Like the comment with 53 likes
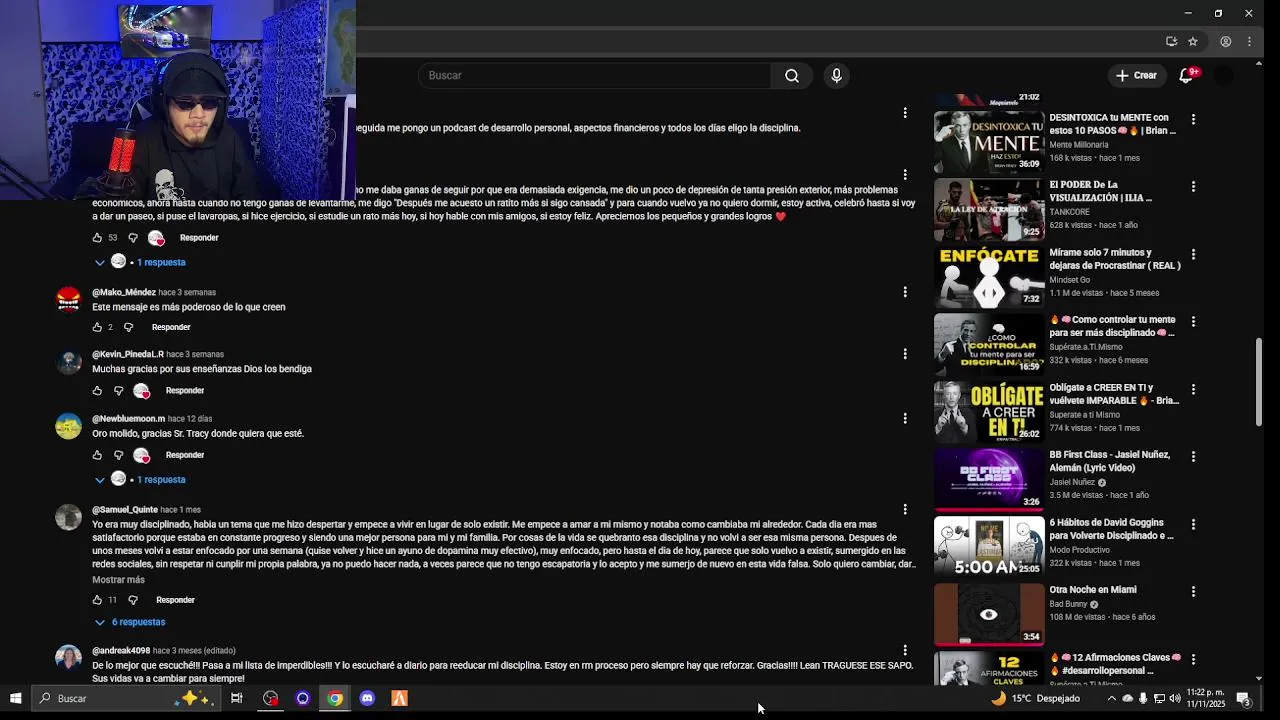Screen dimensions: 1280x720 pyautogui.click(x=97, y=238)
